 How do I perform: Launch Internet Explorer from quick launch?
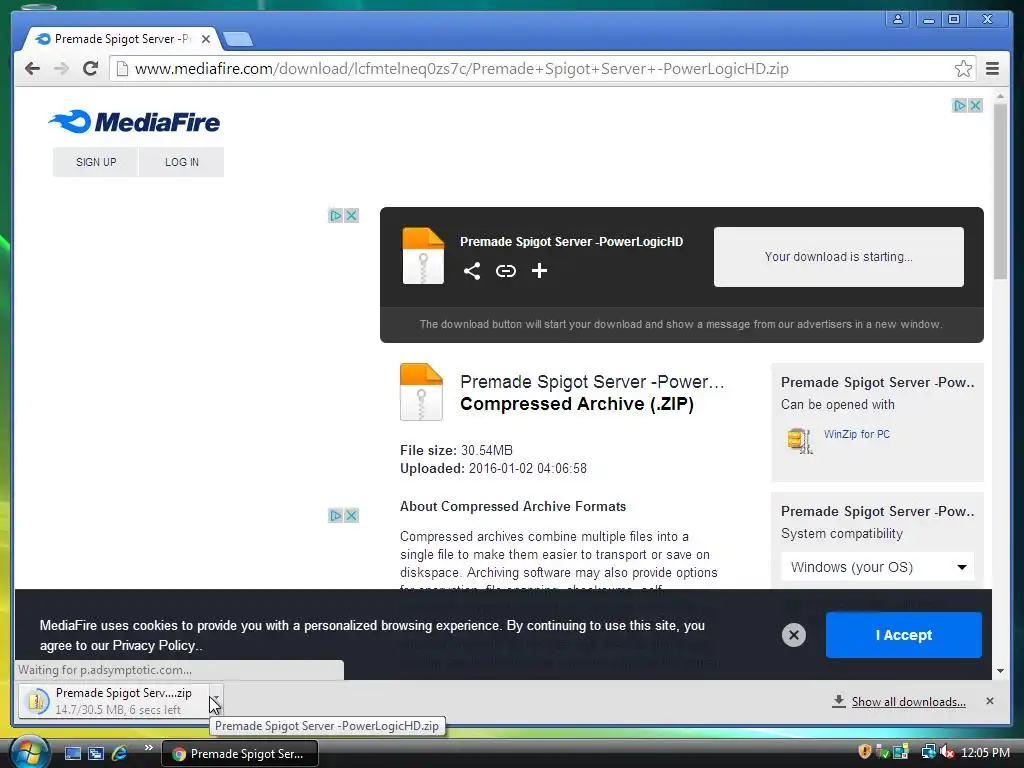[x=119, y=754]
